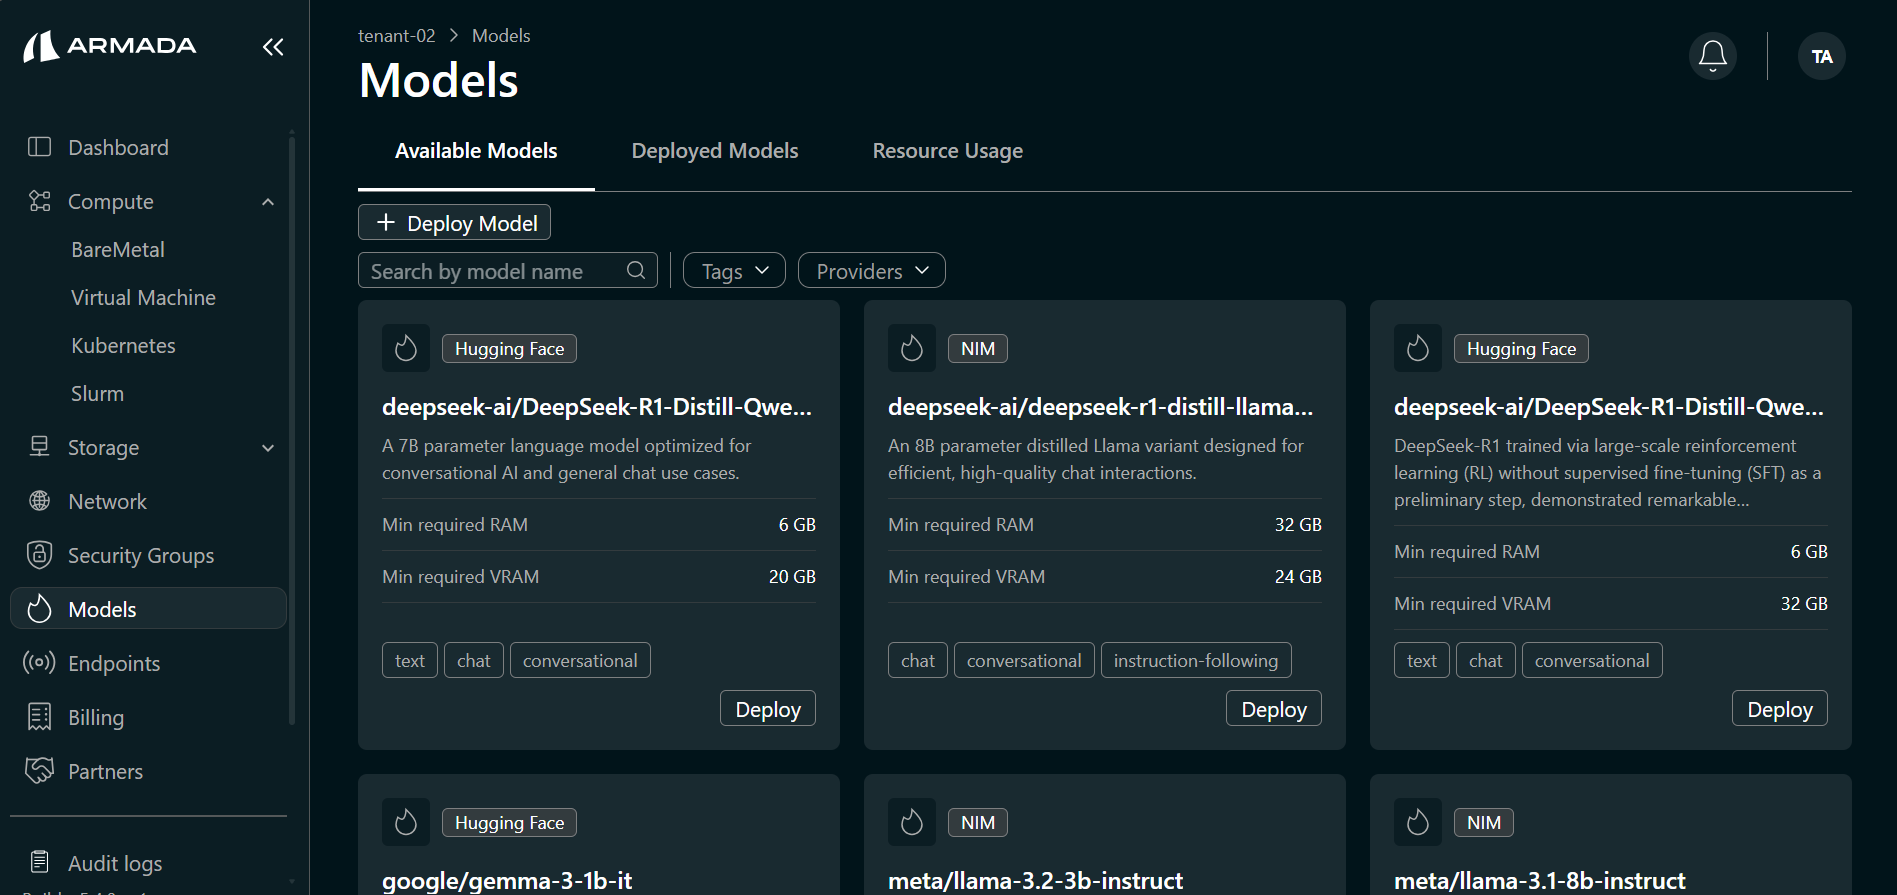
Task: Click flame icon on 20 GB VRAM DeepSeek card
Action: (406, 348)
